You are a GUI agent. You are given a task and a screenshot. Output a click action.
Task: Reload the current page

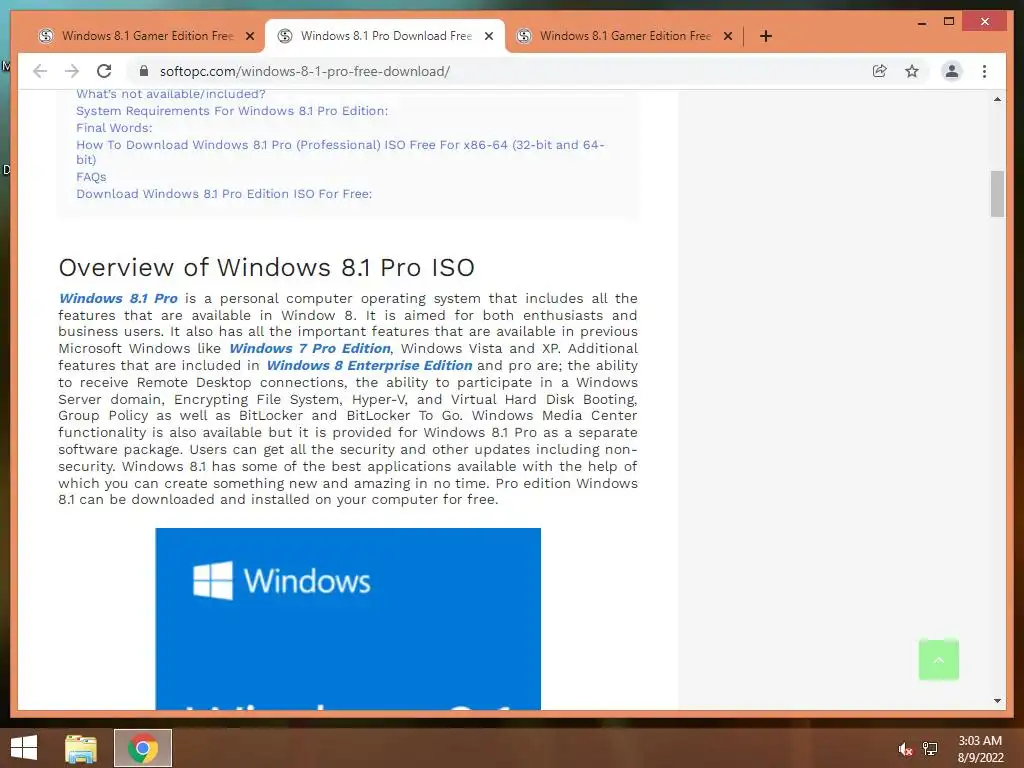click(x=104, y=71)
